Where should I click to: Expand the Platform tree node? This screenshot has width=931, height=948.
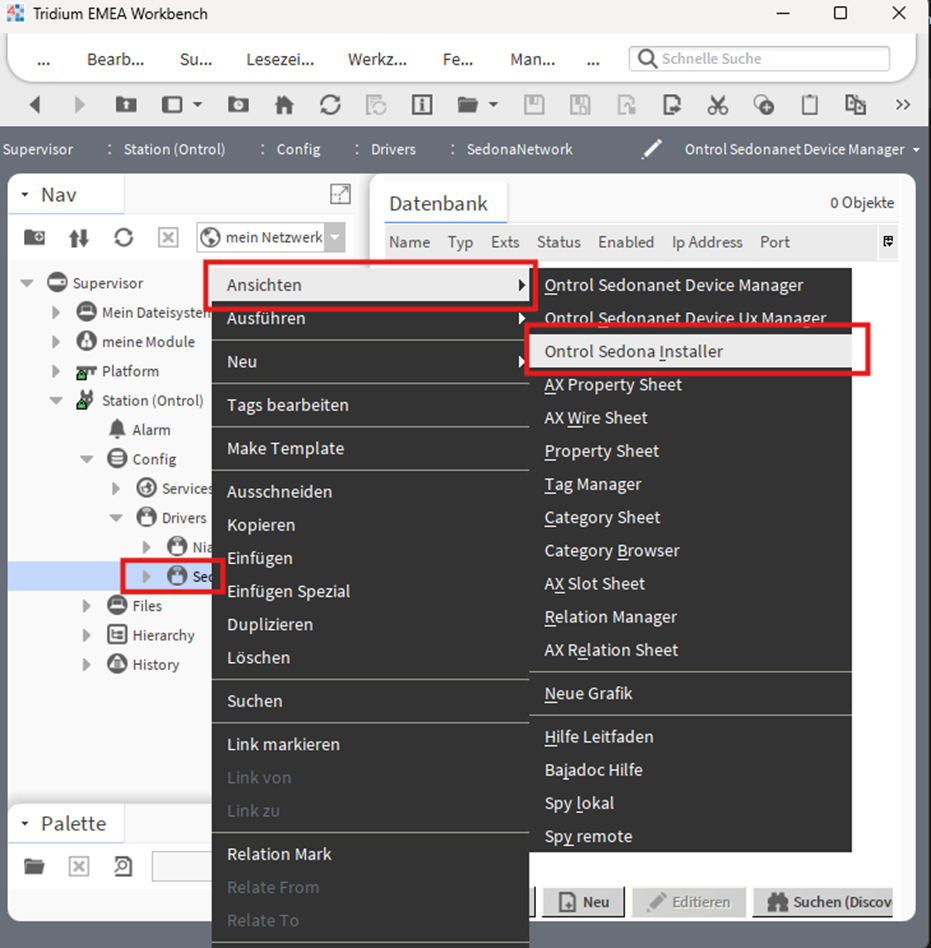[56, 371]
